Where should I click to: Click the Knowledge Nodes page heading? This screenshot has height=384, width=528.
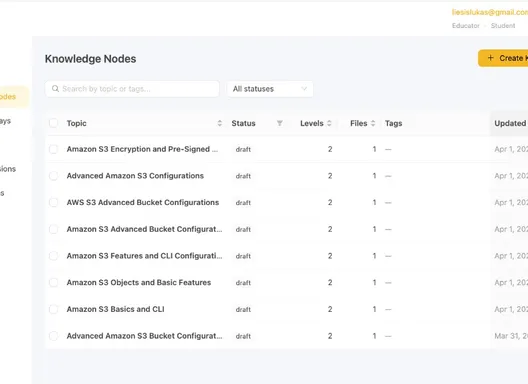point(91,59)
